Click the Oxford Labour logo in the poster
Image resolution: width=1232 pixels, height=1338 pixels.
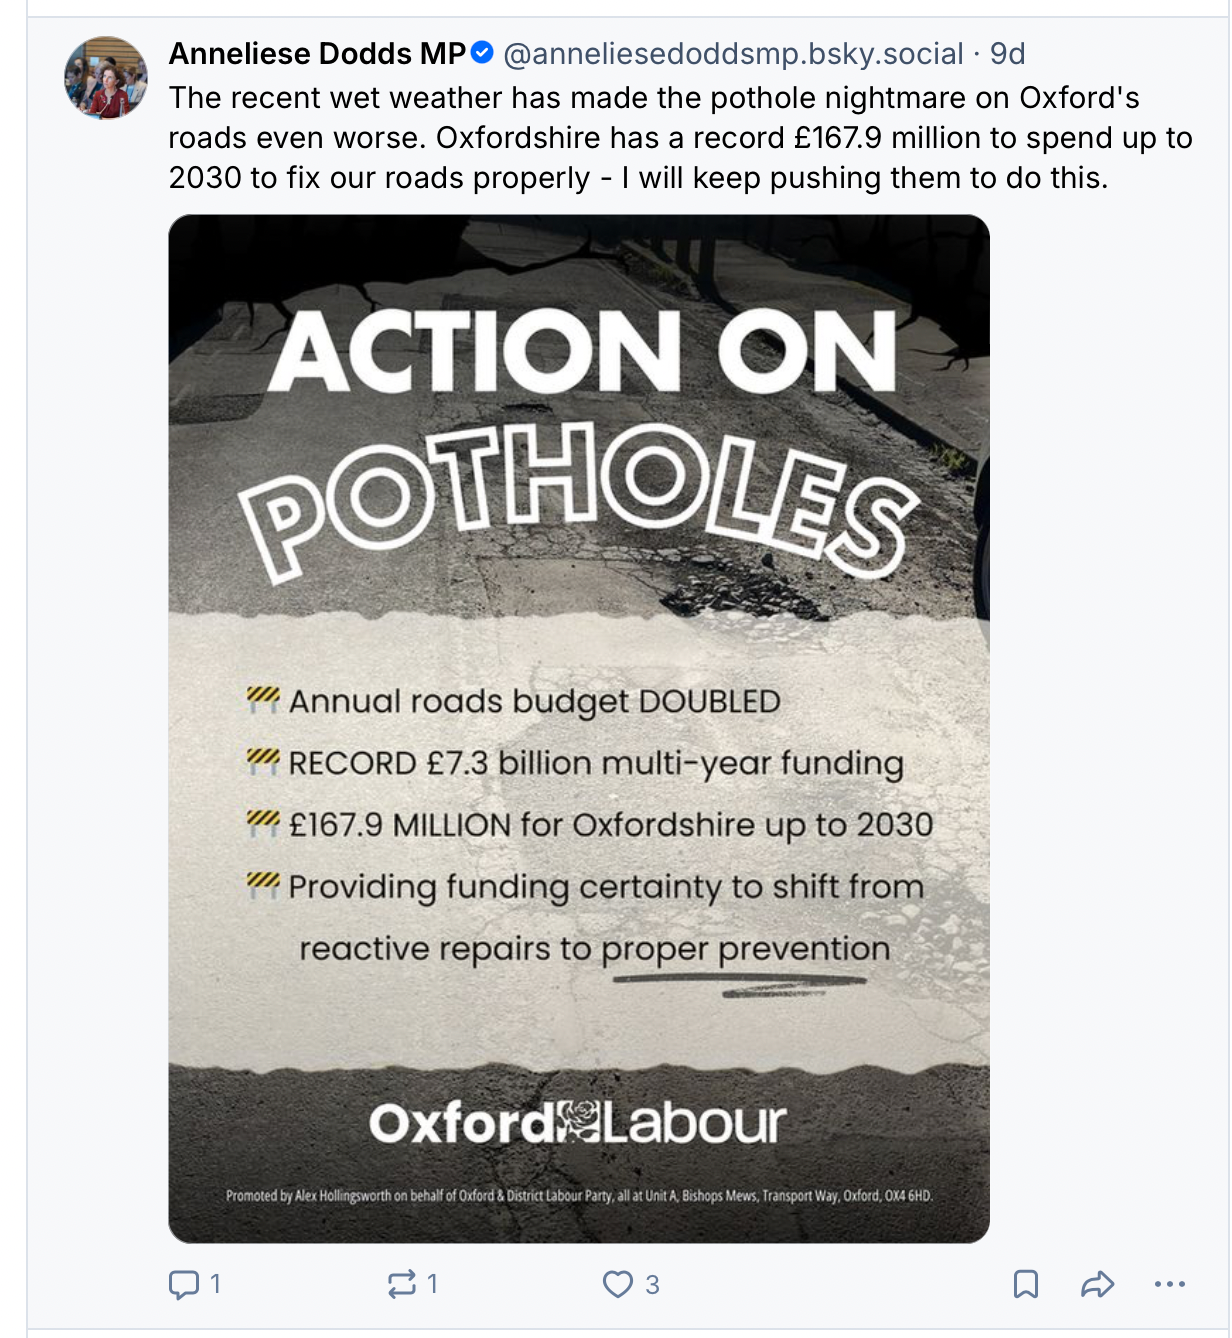[x=578, y=1124]
